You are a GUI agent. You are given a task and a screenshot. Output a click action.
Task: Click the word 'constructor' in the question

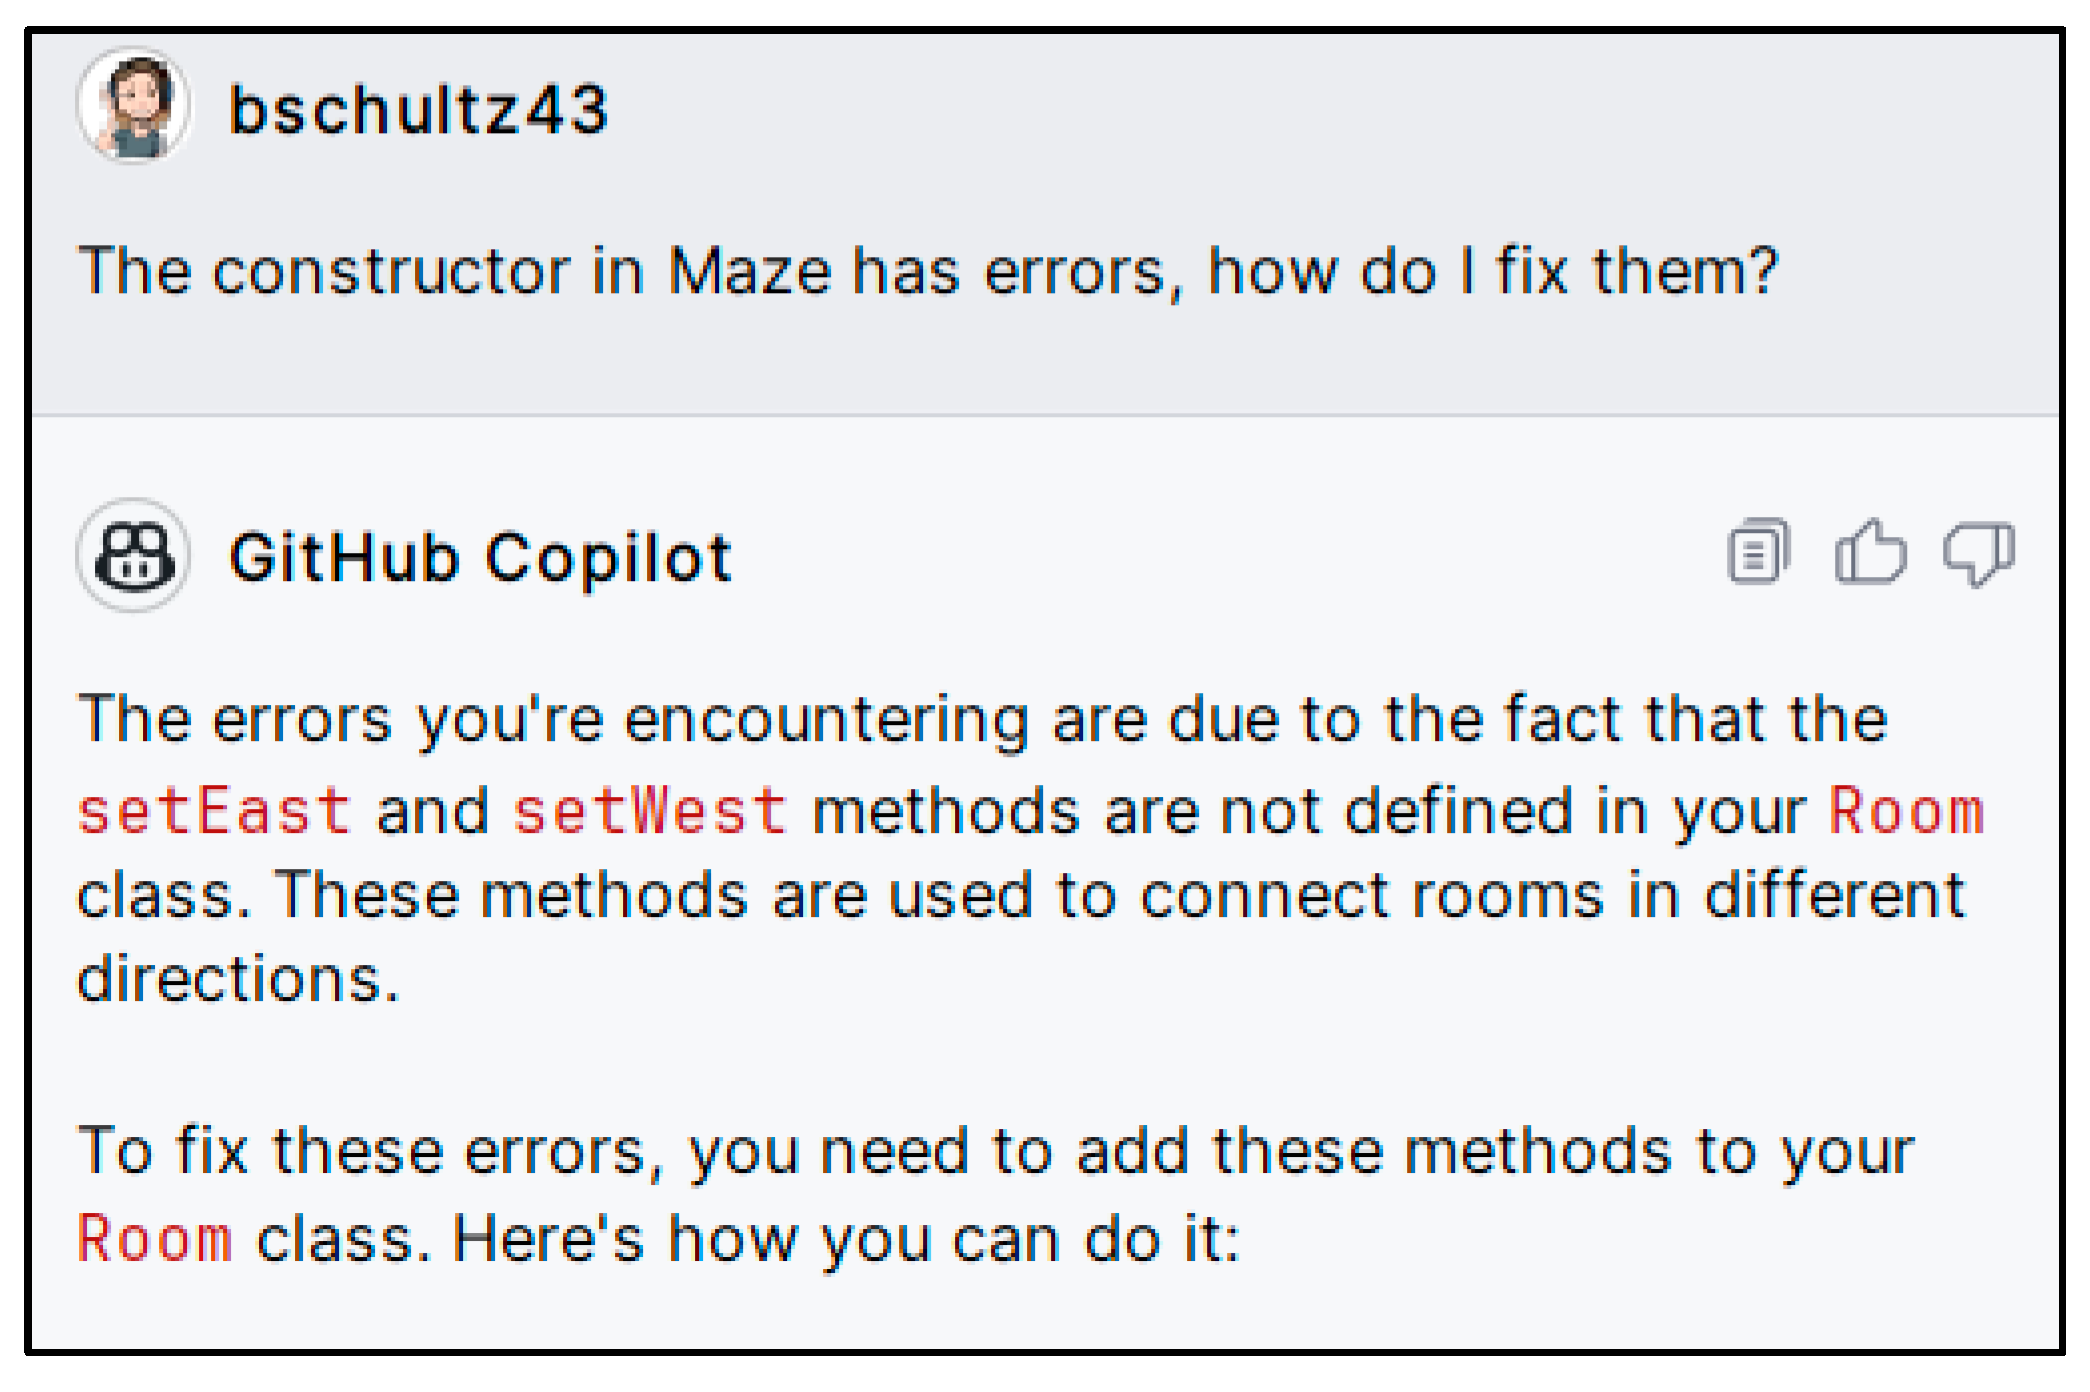point(391,271)
